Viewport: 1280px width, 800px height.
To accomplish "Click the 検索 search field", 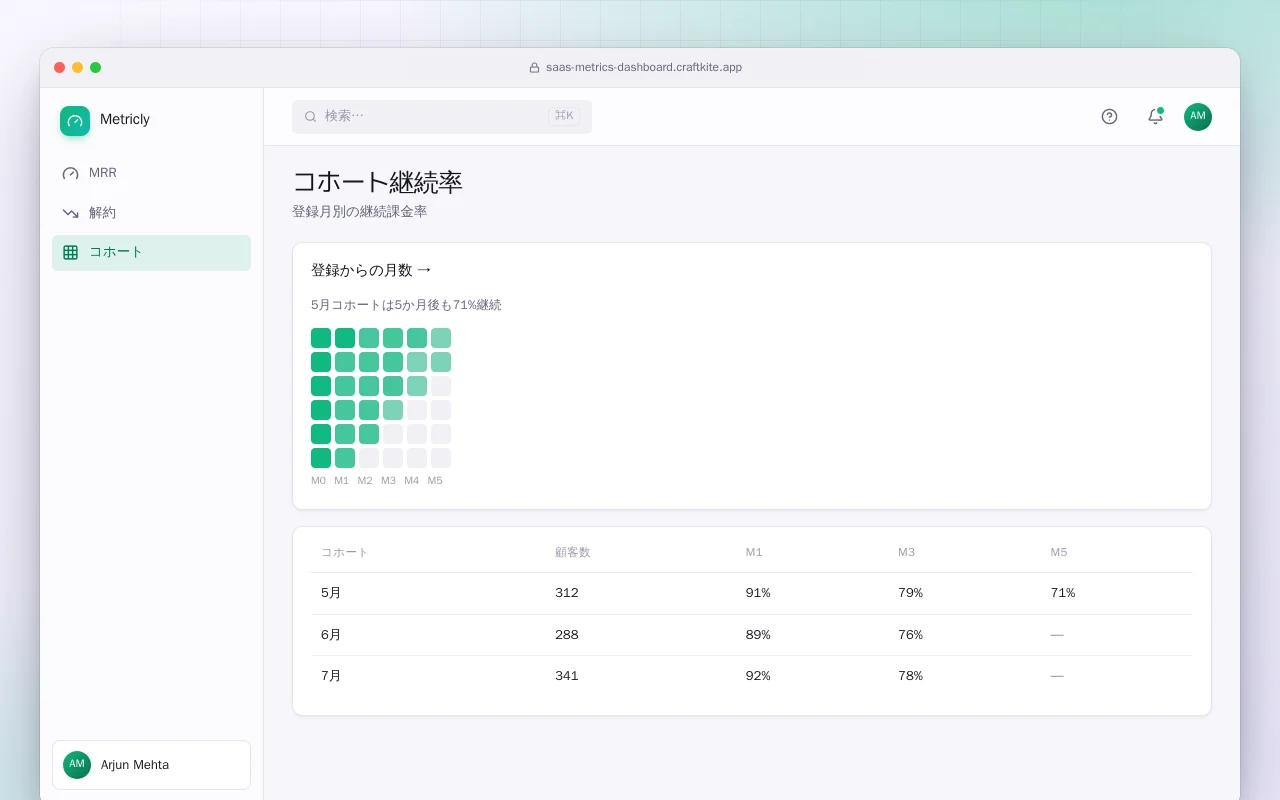I will pyautogui.click(x=442, y=116).
